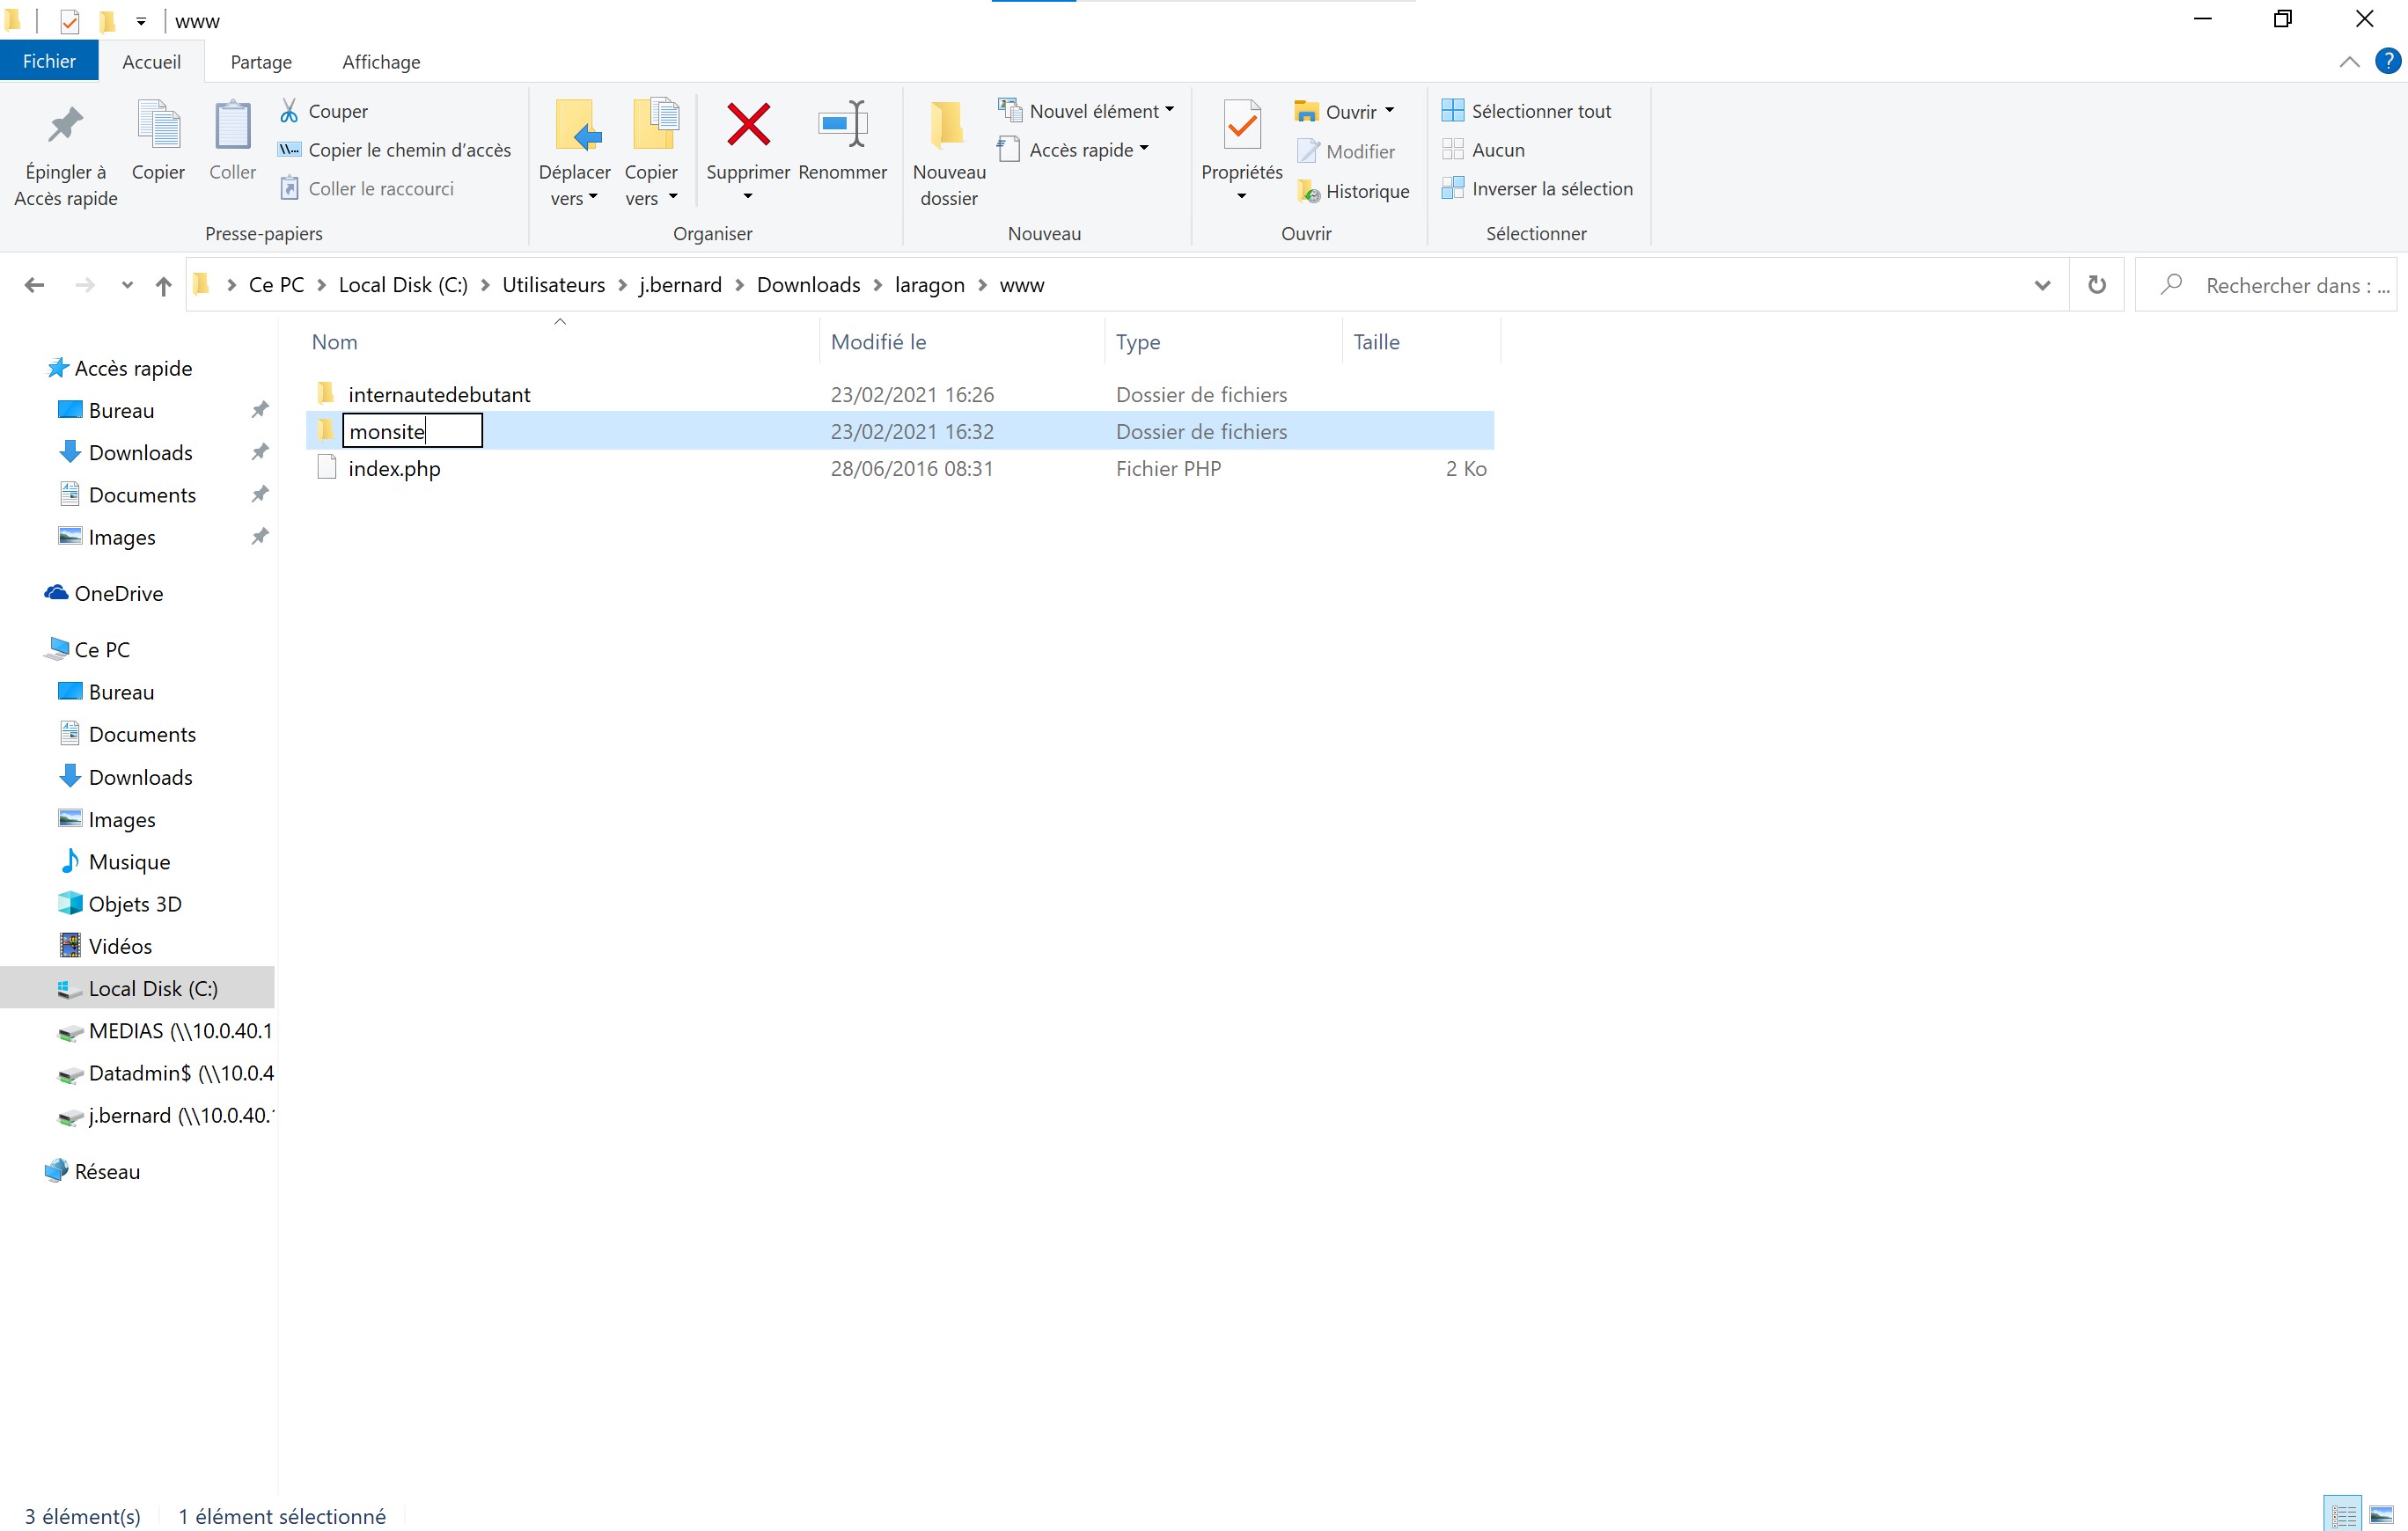Select the index.php file

tap(394, 469)
